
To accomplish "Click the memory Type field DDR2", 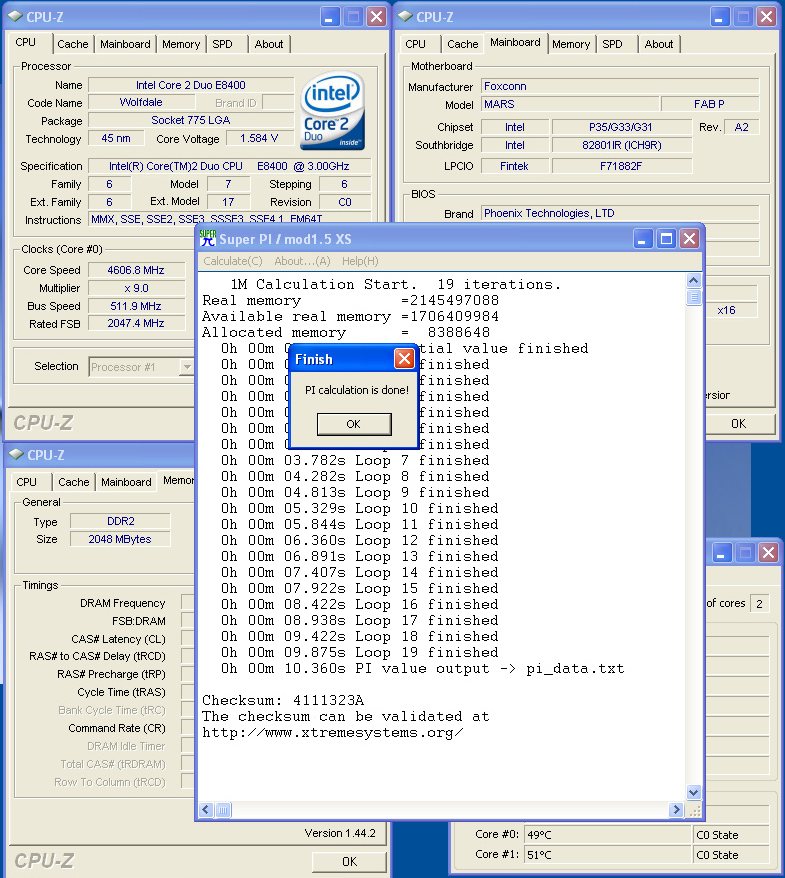I will coord(120,521).
